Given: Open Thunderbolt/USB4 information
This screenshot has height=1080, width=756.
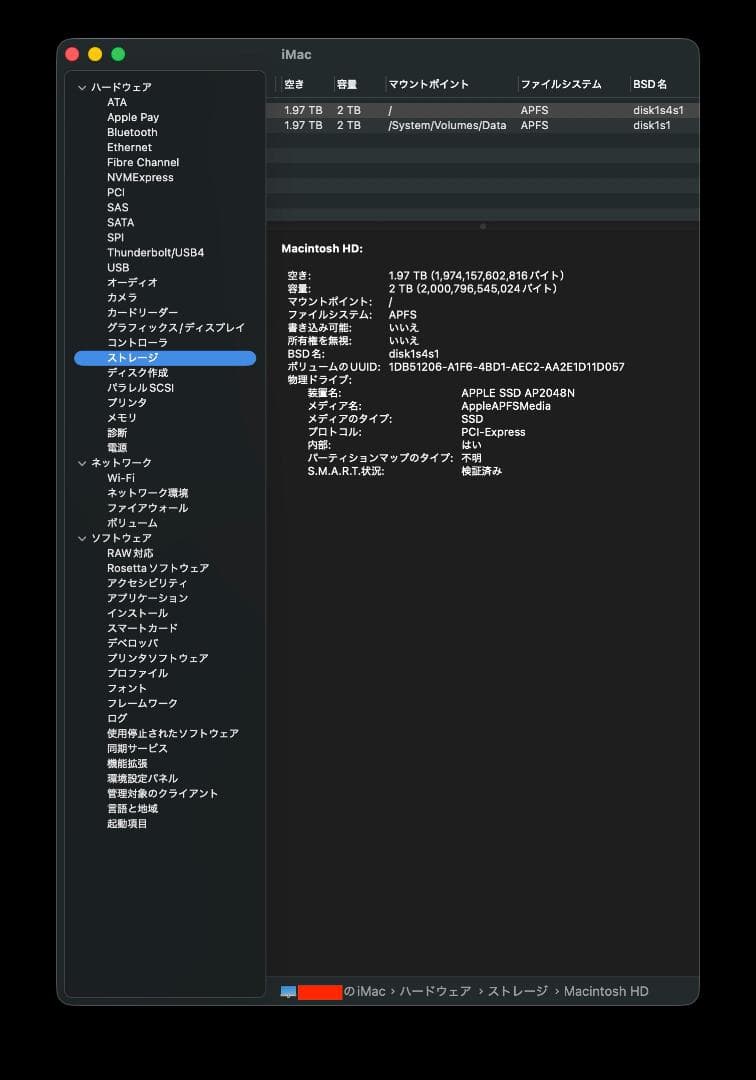Looking at the screenshot, I should tap(156, 253).
